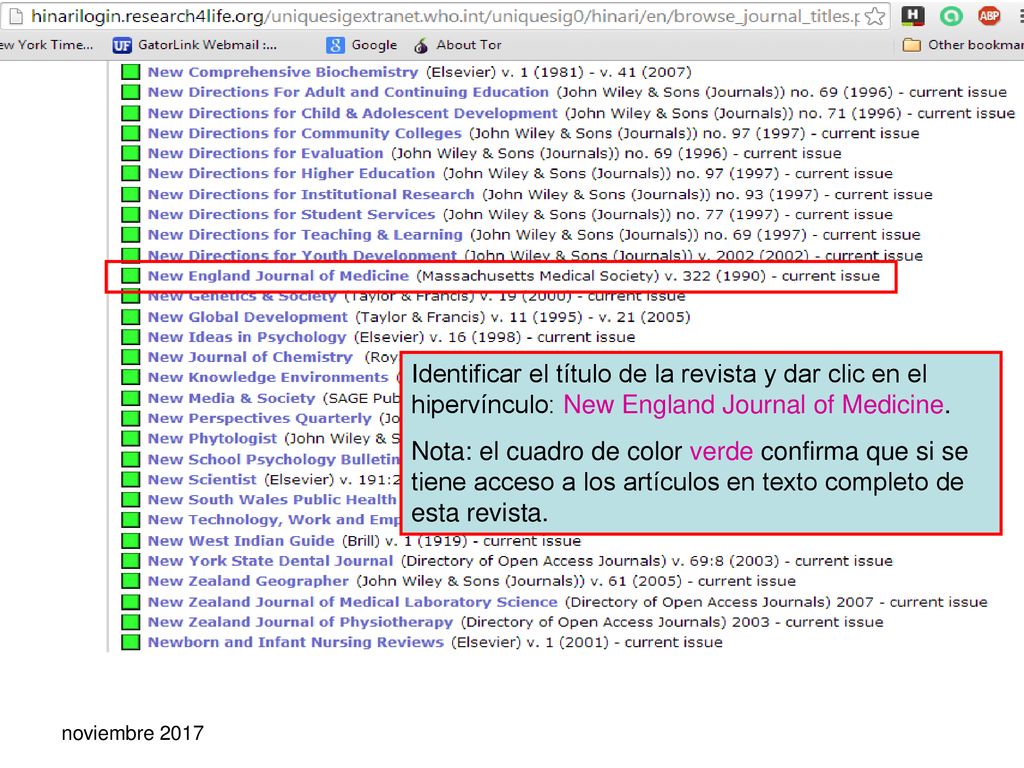Open New Phytologist journal
This screenshot has width=1024, height=768.
[x=212, y=439]
